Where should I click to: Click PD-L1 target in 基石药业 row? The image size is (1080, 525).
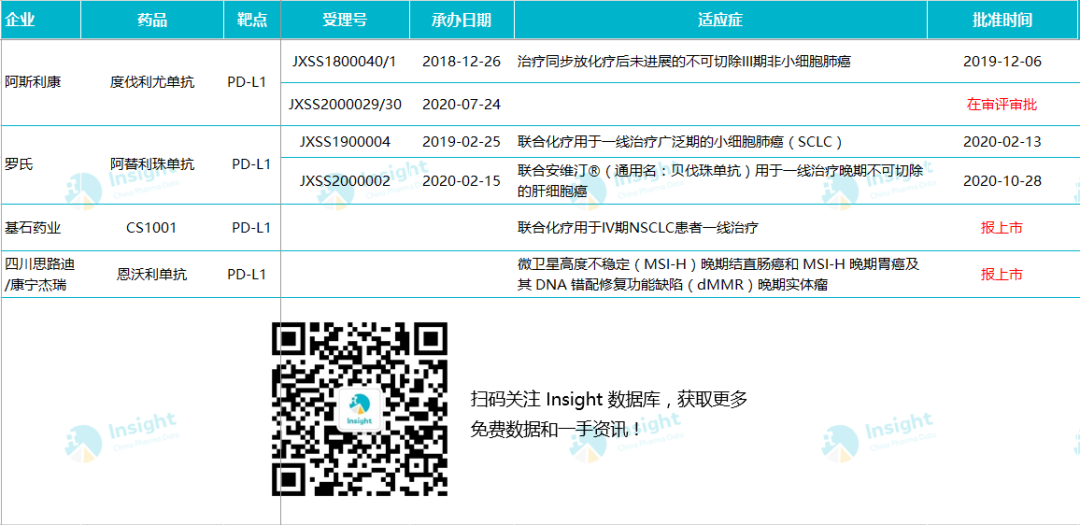coord(251,227)
